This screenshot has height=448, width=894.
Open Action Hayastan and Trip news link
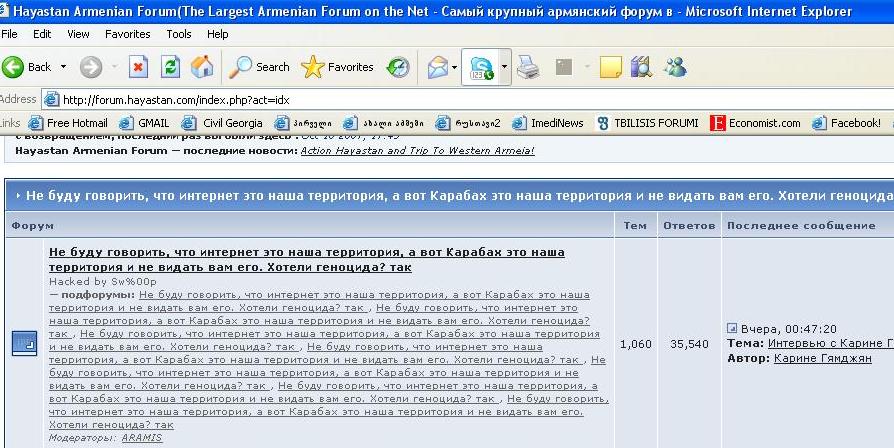417,151
